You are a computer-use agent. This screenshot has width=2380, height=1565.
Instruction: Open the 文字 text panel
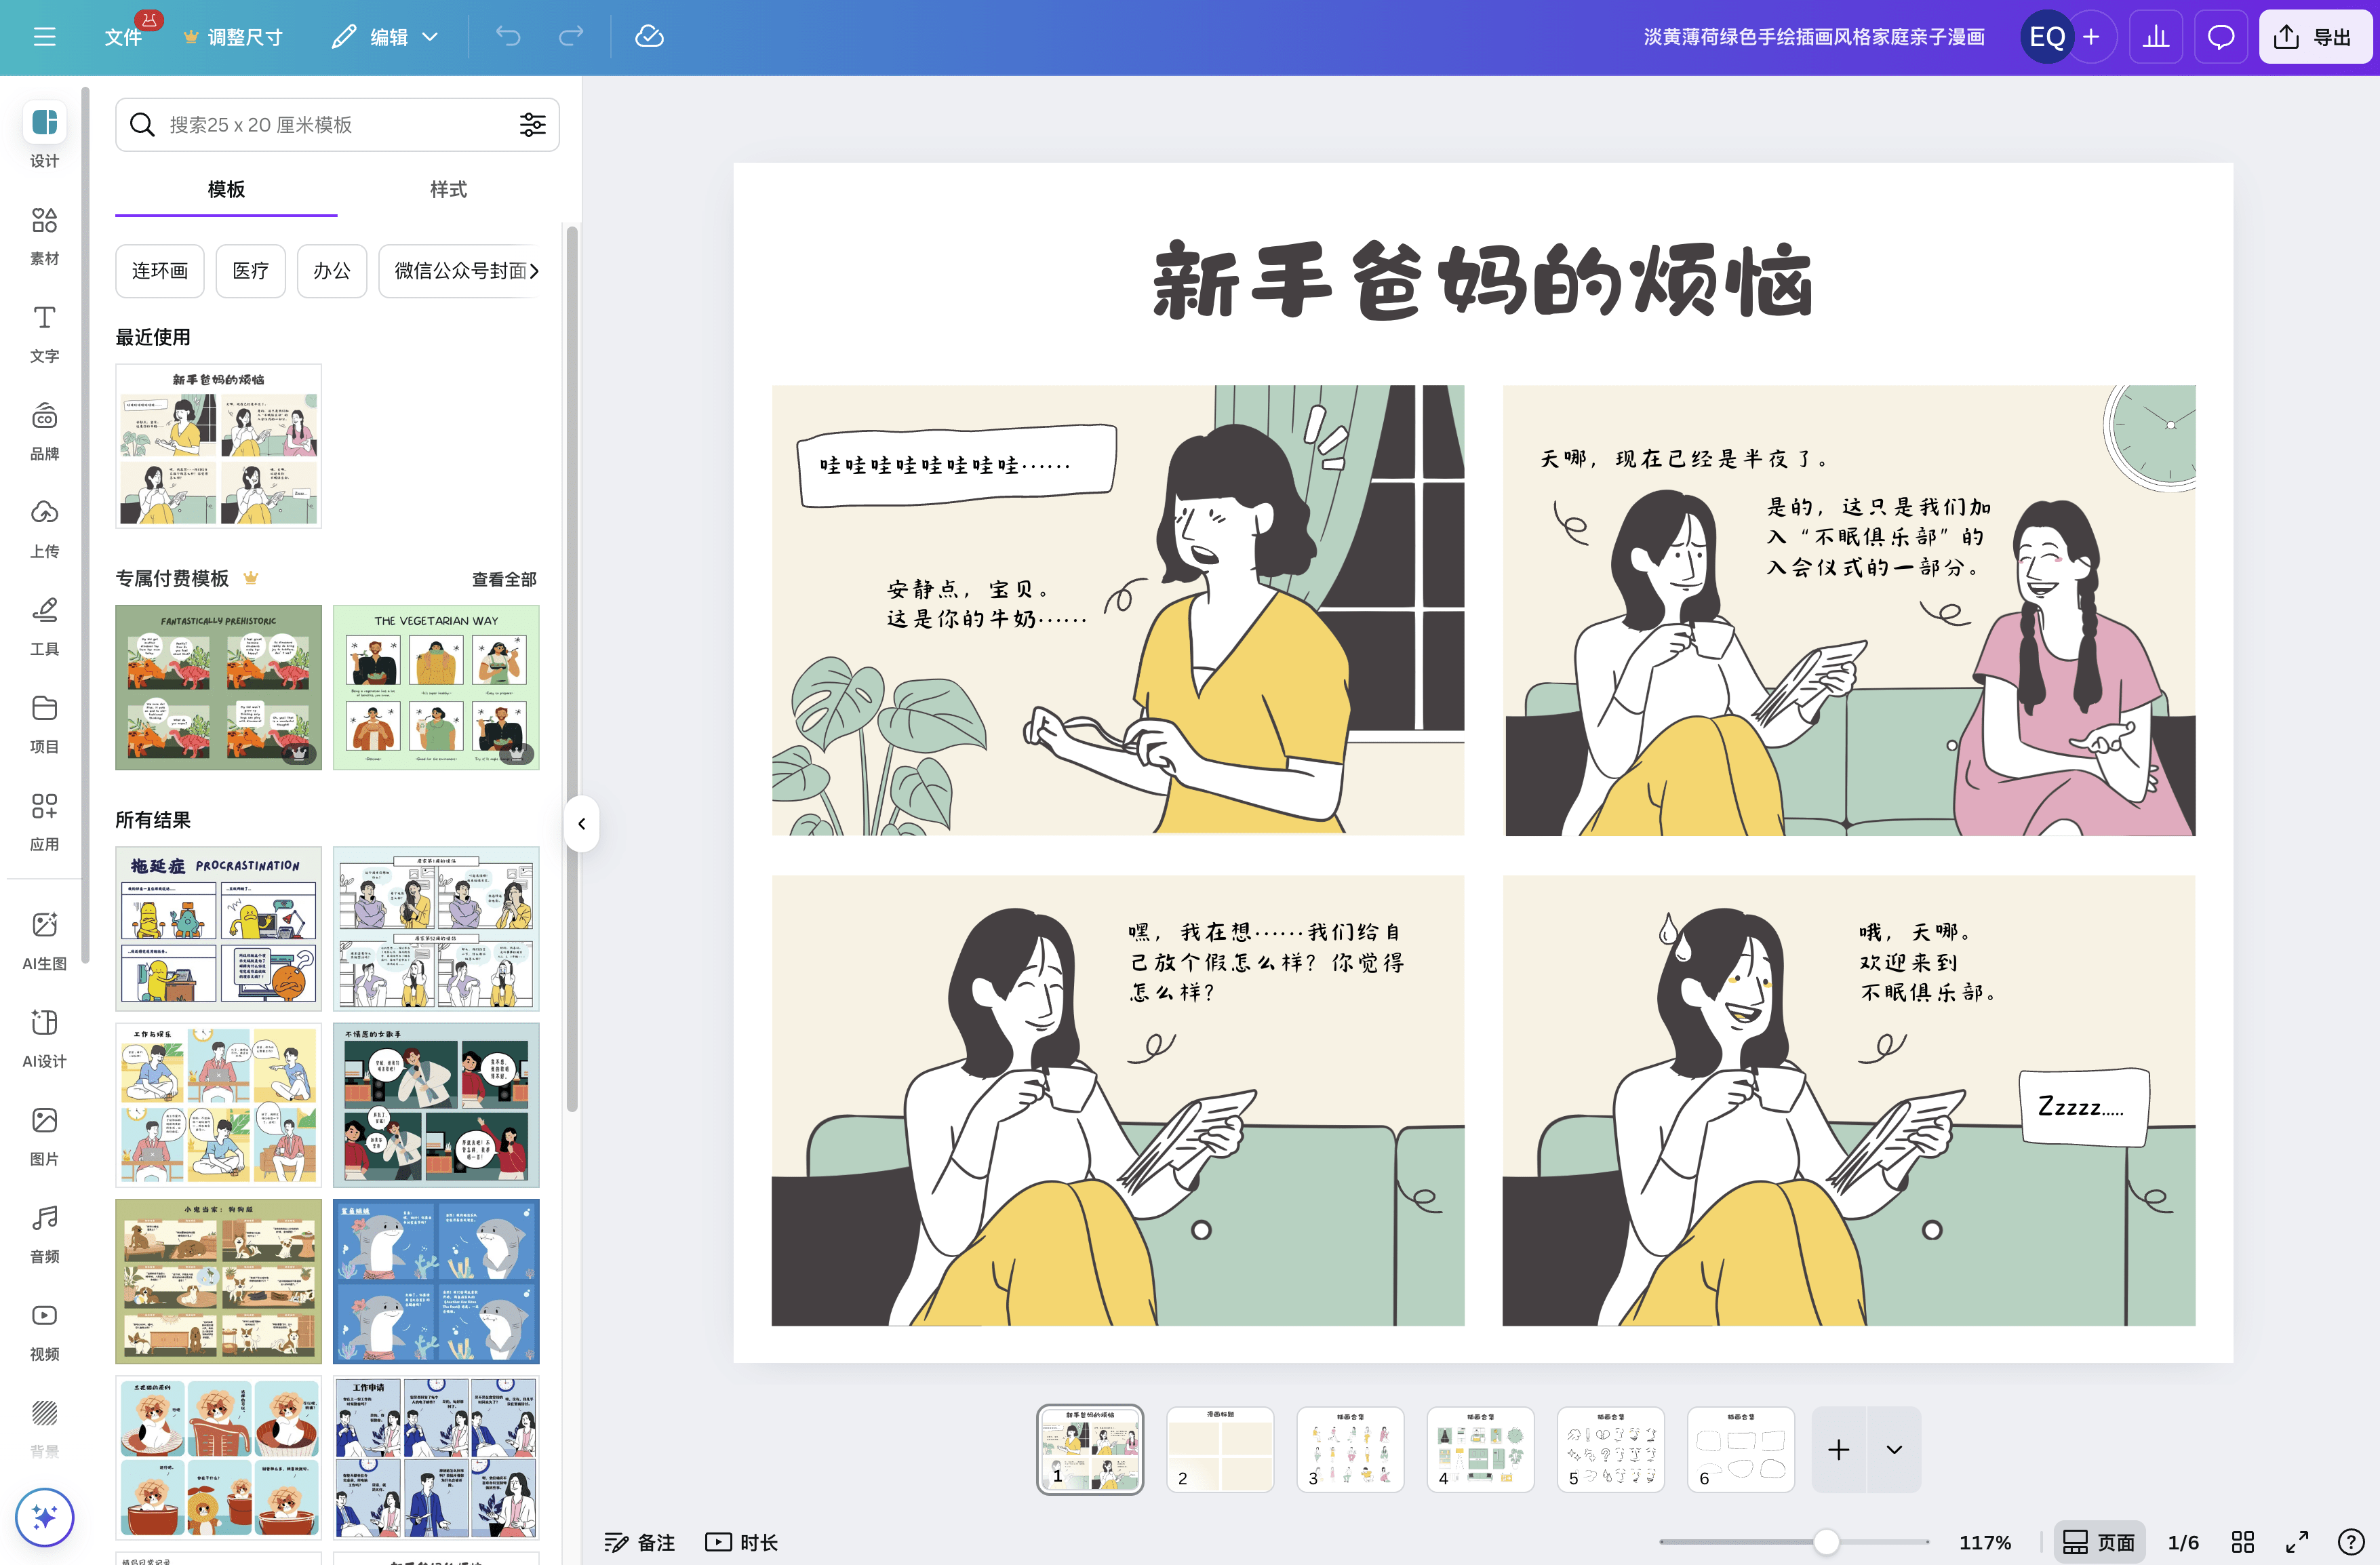pos(44,332)
